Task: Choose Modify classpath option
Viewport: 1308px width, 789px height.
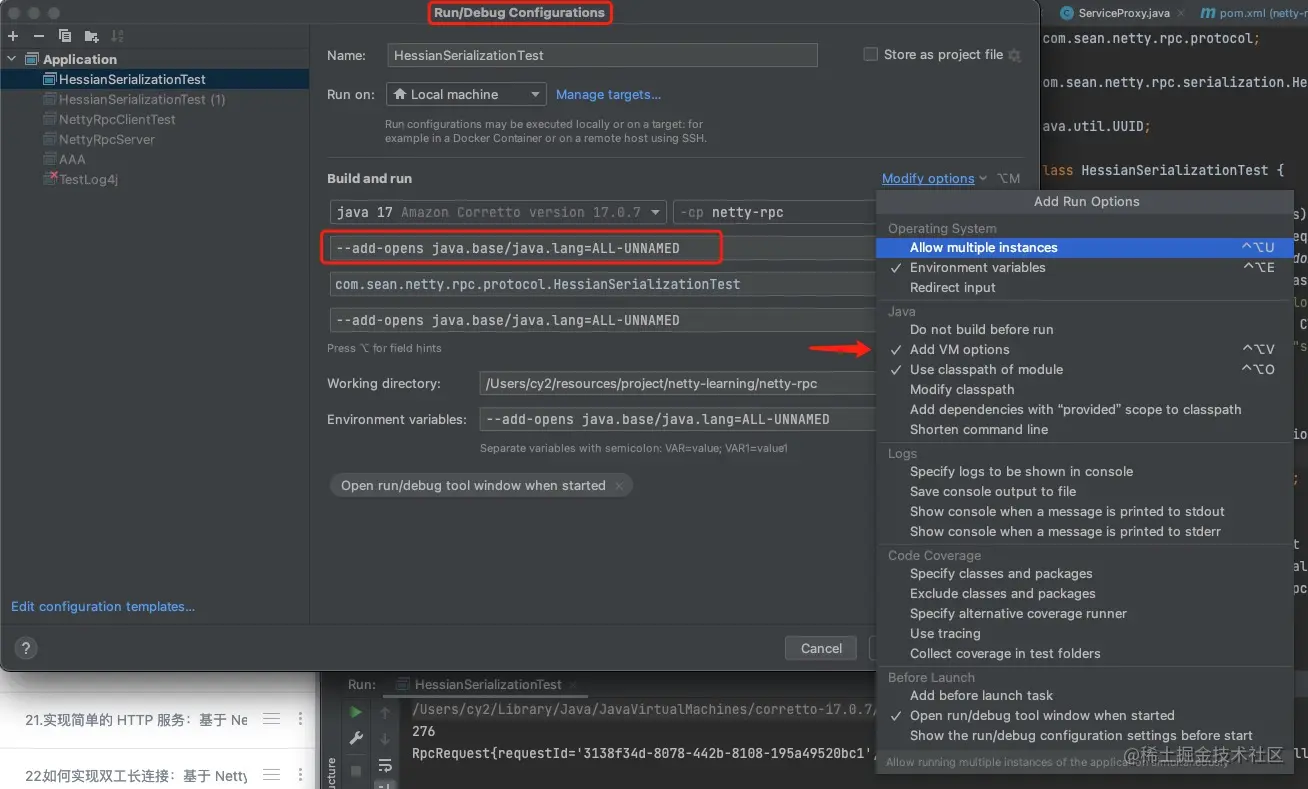Action: (x=1084, y=389)
